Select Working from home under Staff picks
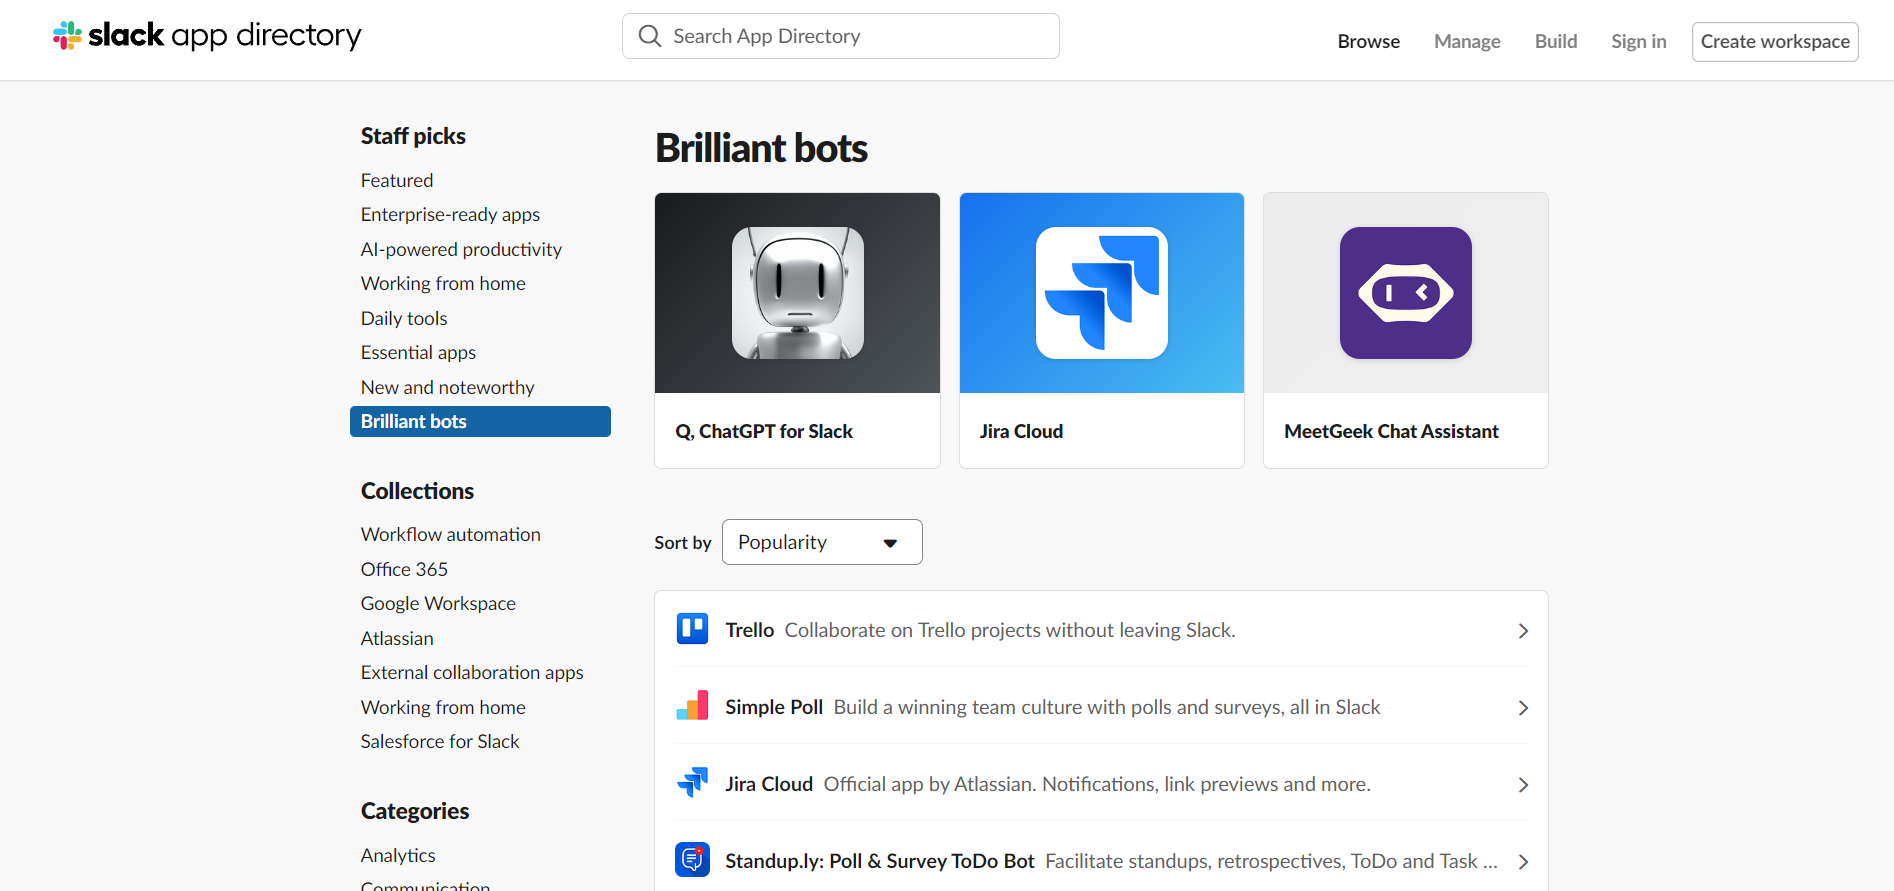 (443, 283)
